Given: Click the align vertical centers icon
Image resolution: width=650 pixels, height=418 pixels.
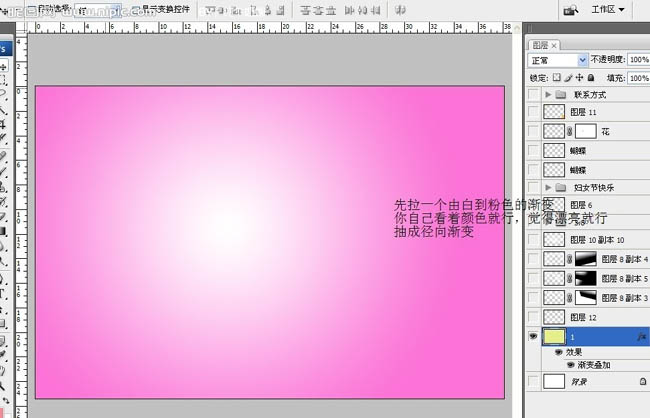Looking at the screenshot, I should tap(224, 10).
